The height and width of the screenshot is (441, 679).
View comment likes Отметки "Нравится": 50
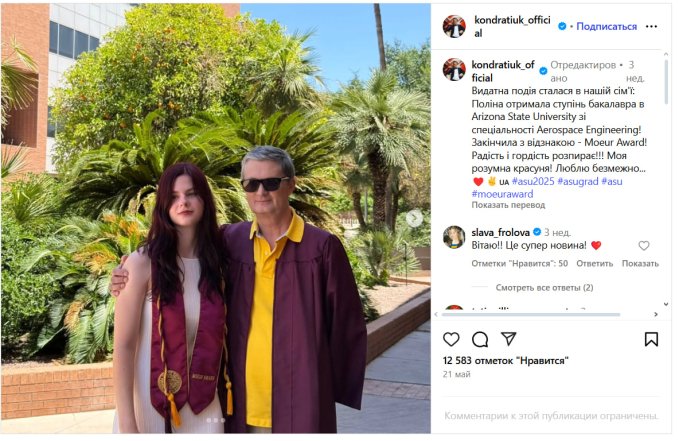coord(519,263)
